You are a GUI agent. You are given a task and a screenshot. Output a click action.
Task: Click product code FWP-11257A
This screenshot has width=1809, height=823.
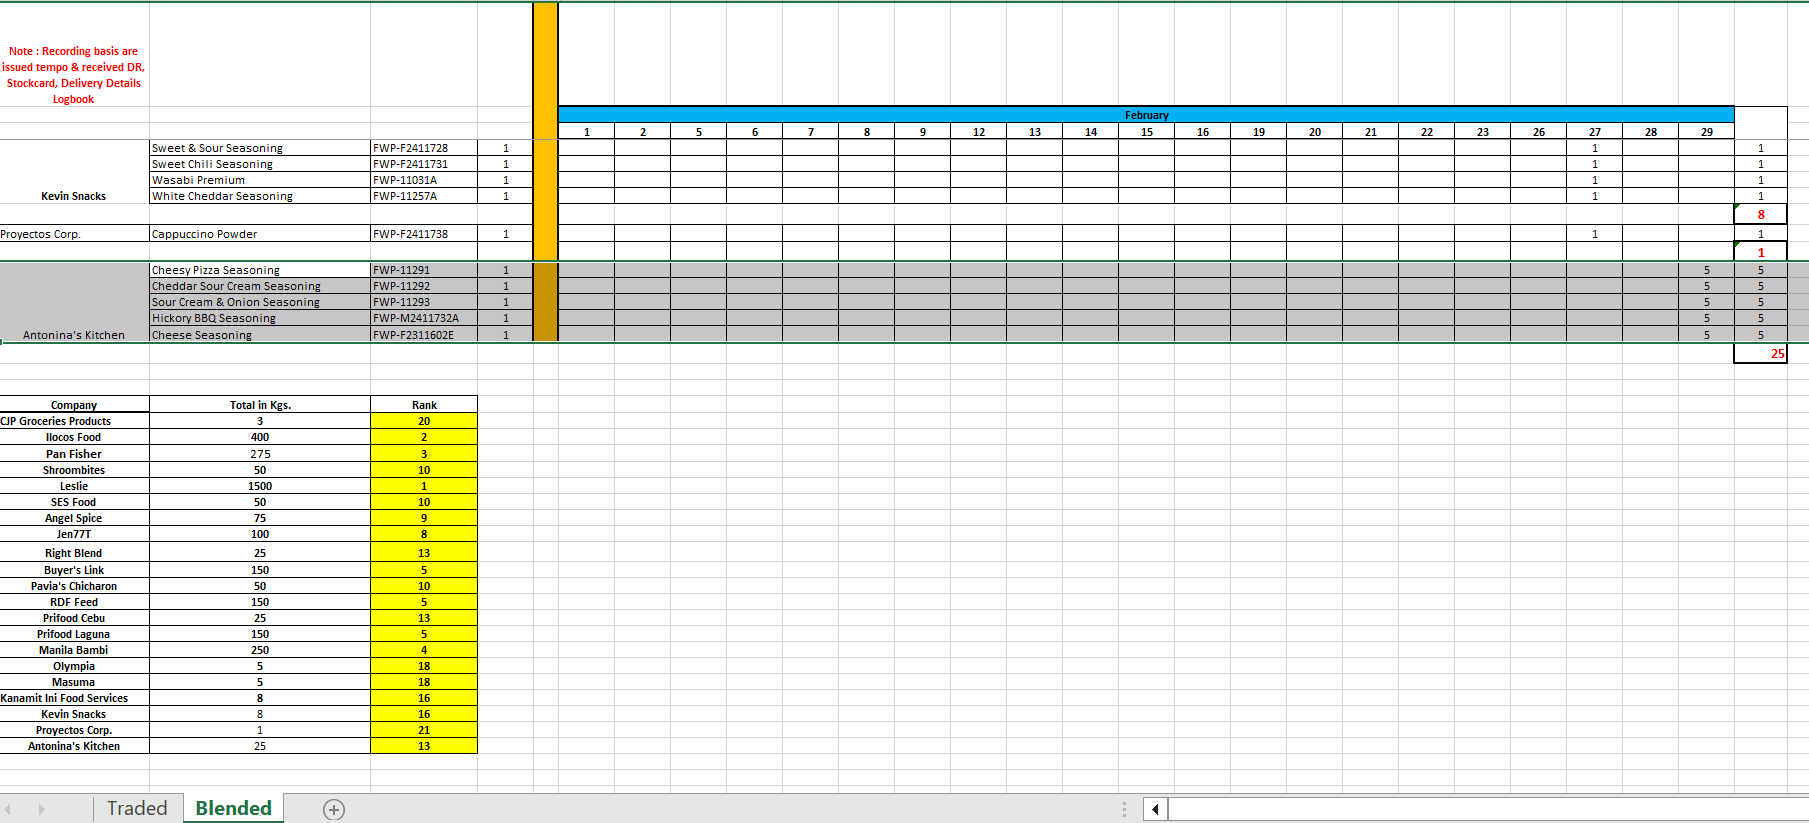(x=424, y=196)
